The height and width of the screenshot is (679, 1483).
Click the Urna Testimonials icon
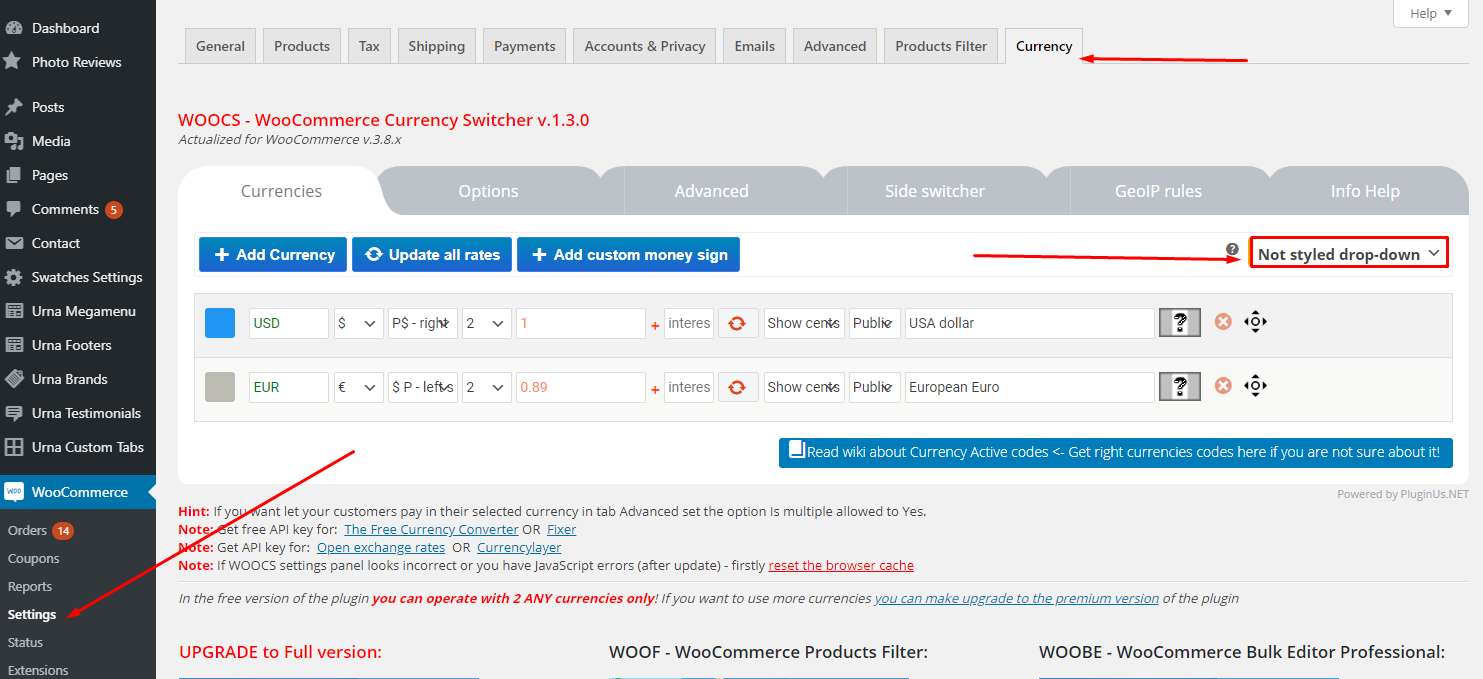pyautogui.click(x=13, y=413)
